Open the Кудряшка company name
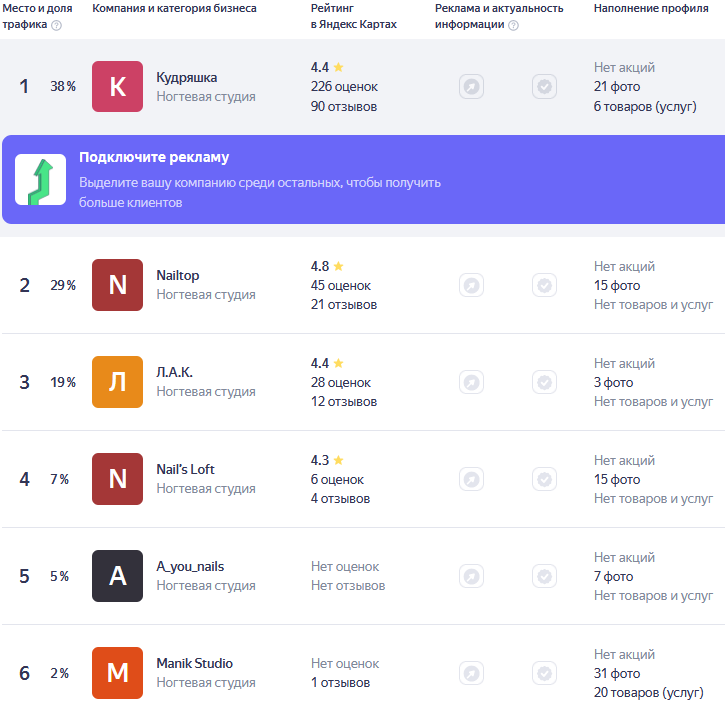 pos(187,77)
